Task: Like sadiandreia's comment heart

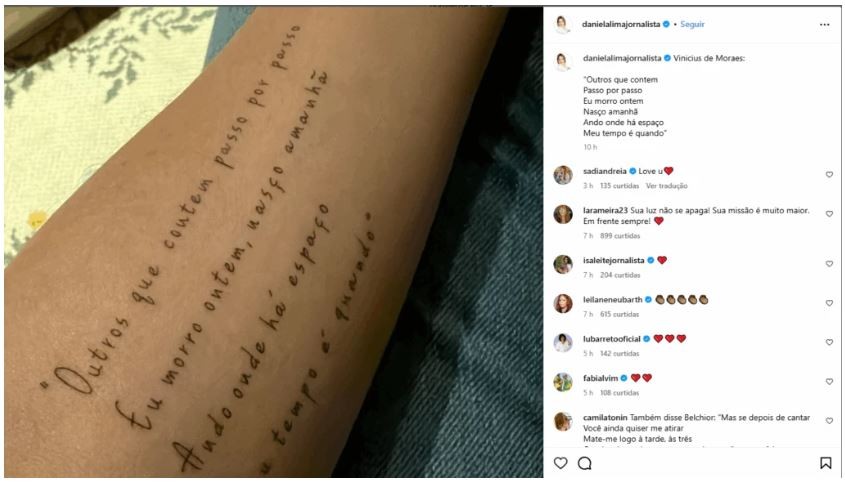Action: 829,175
